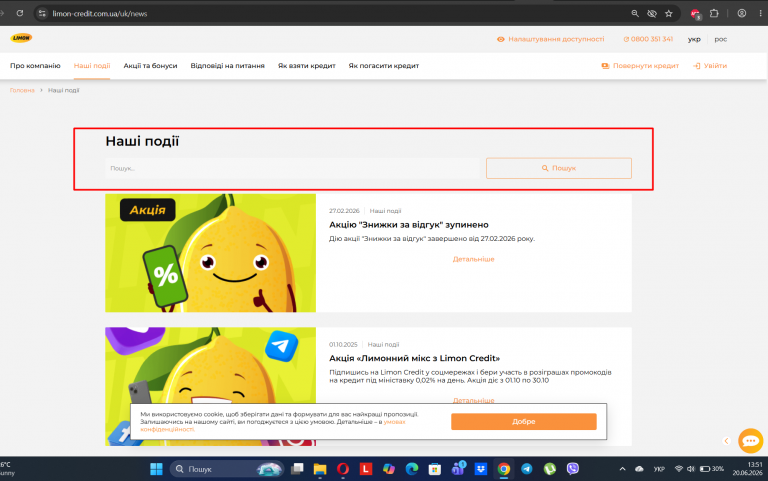Click the orange-outlined Пошук search button

(x=559, y=168)
